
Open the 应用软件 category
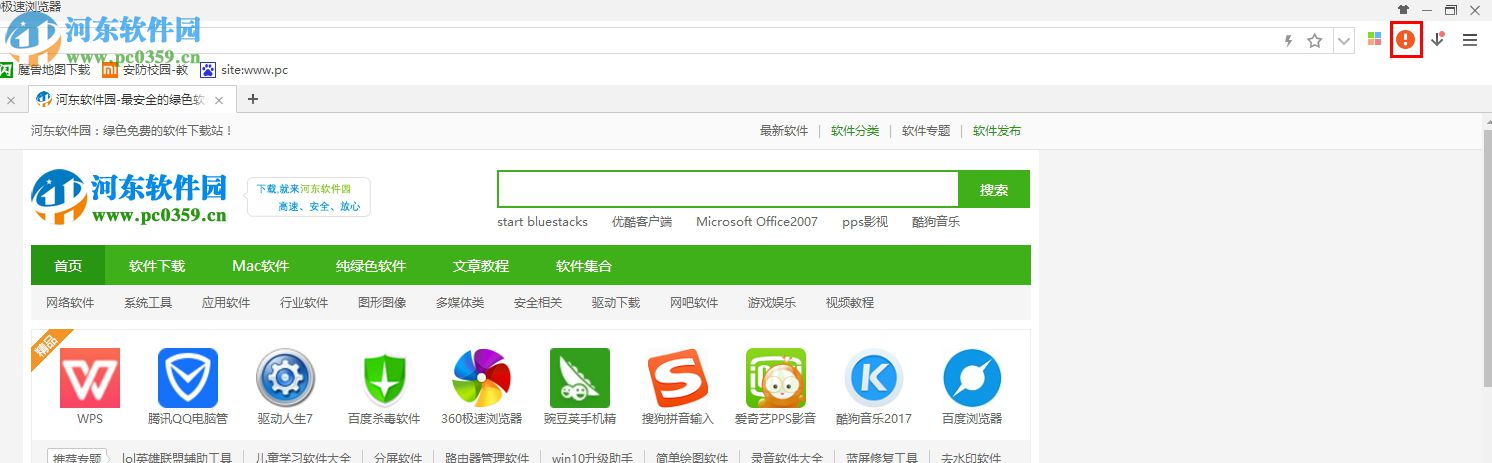[x=226, y=303]
